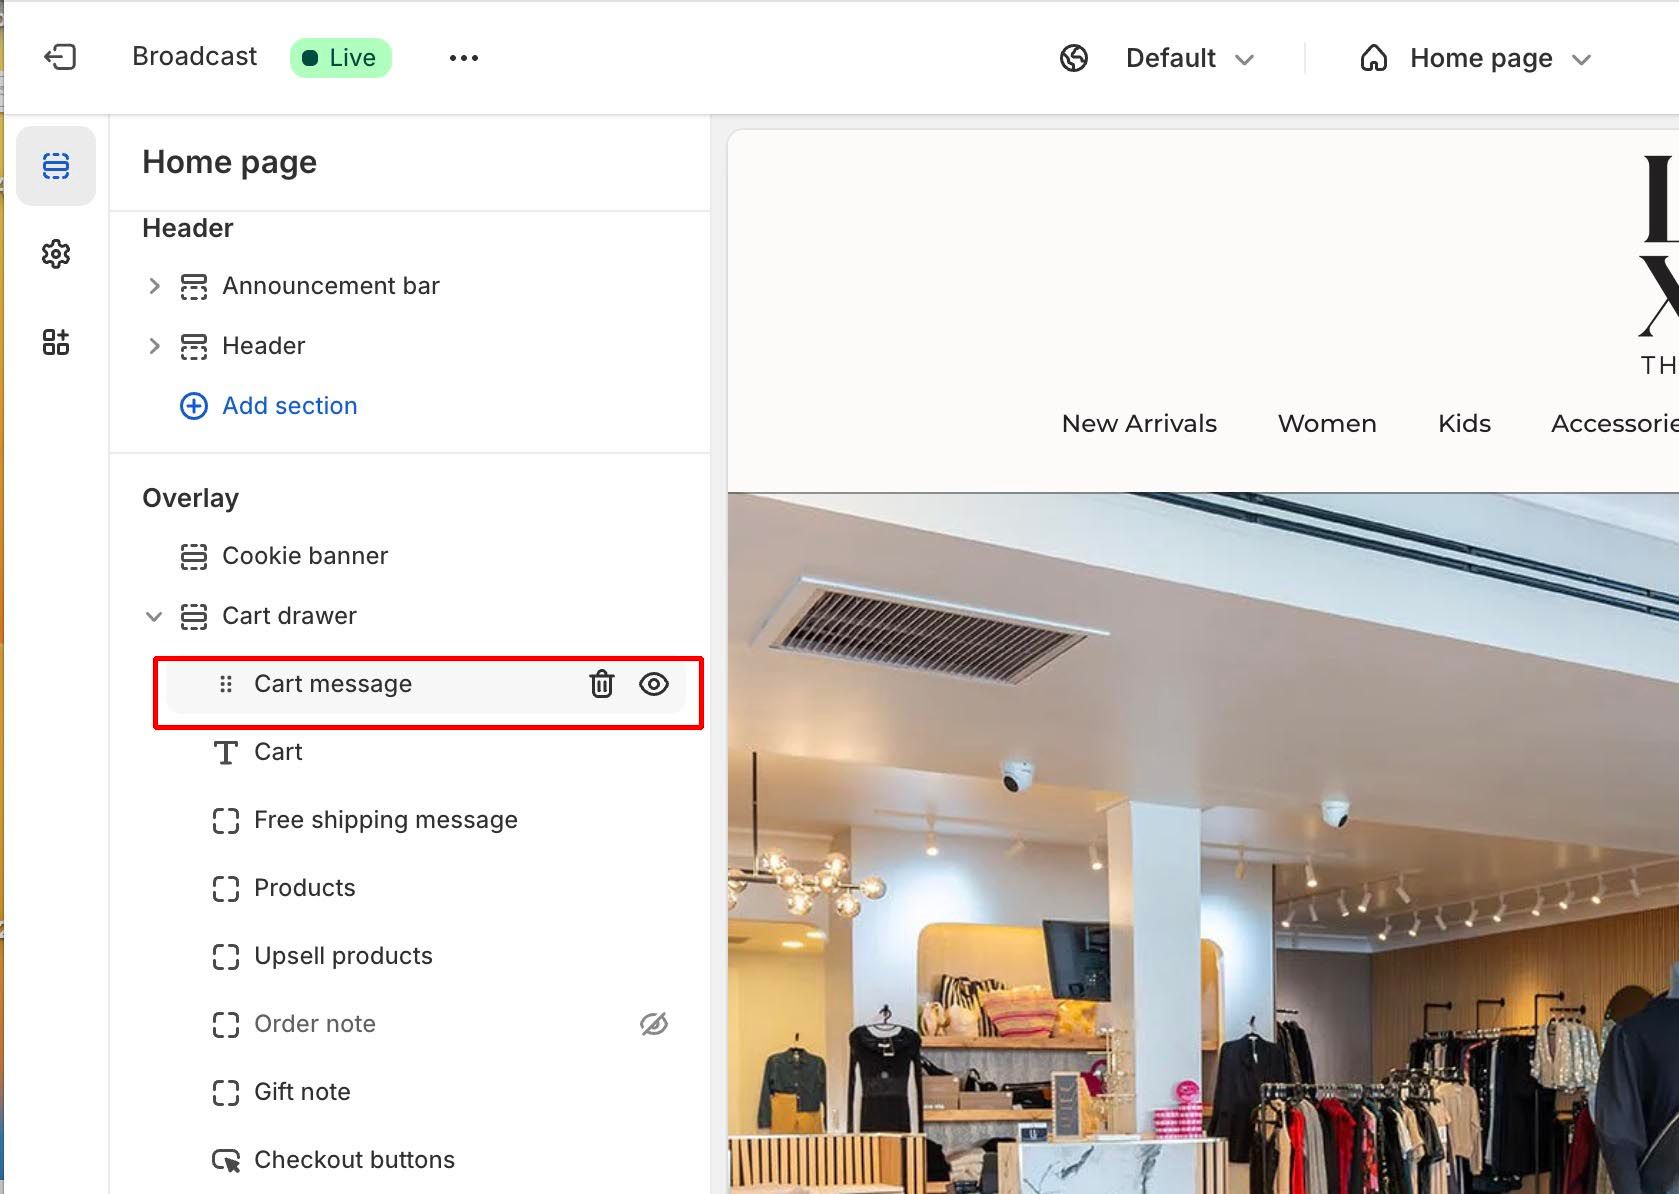Select the Free shipping message block
The image size is (1679, 1194).
click(385, 820)
